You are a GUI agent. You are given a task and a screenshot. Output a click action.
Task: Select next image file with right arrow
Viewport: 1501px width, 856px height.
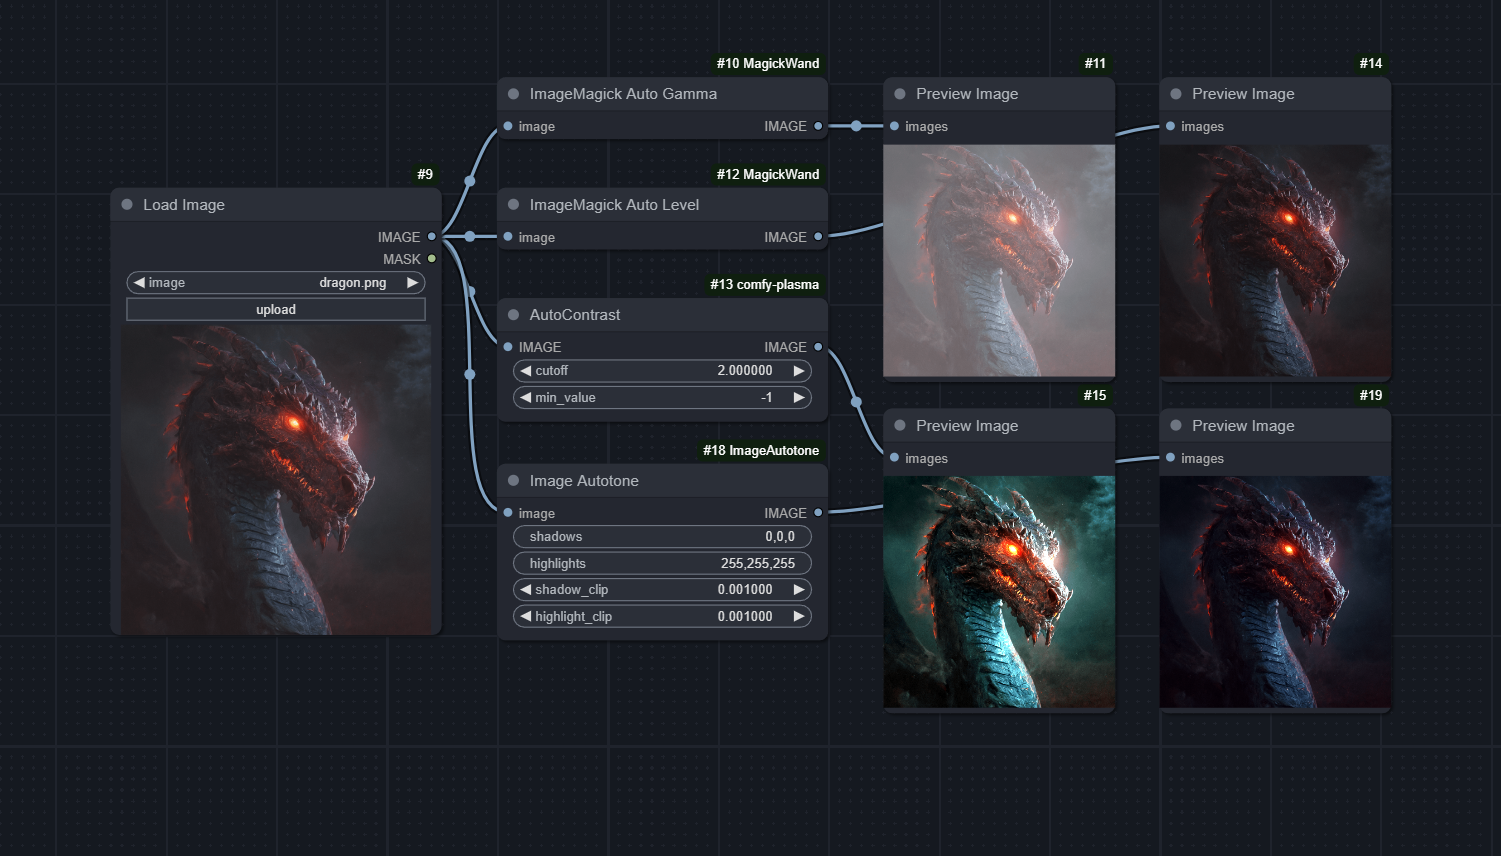412,283
